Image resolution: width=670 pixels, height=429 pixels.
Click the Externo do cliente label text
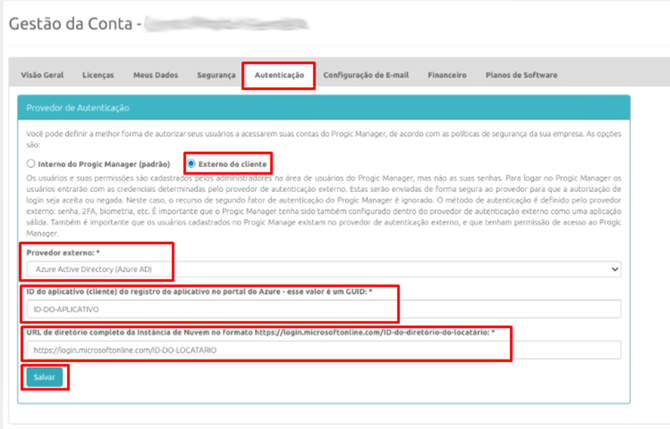(x=232, y=164)
